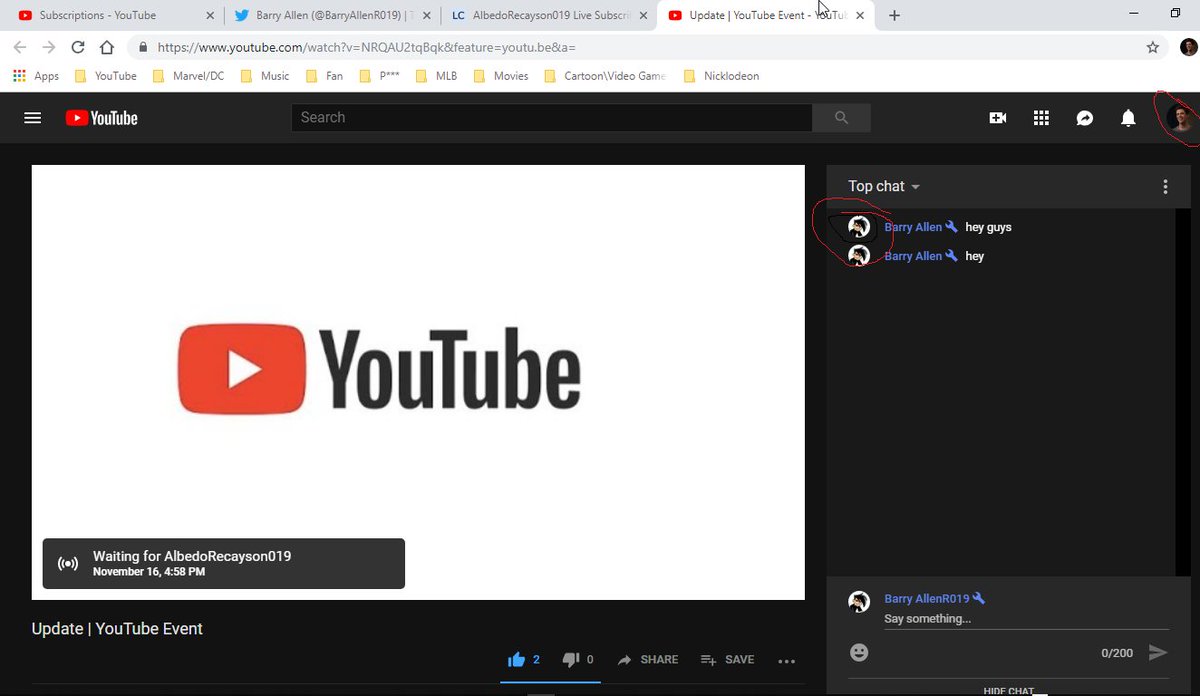
Task: Click 'November 16, 4:58 PM' text
Action: coord(149,572)
